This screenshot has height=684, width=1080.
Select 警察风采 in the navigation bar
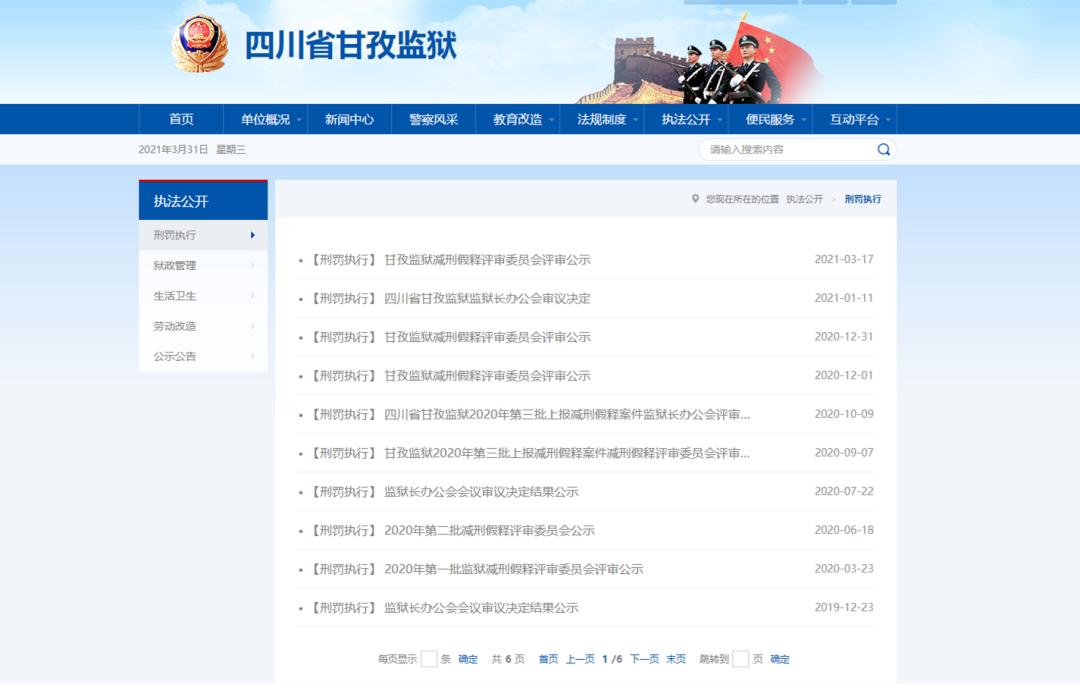point(433,119)
